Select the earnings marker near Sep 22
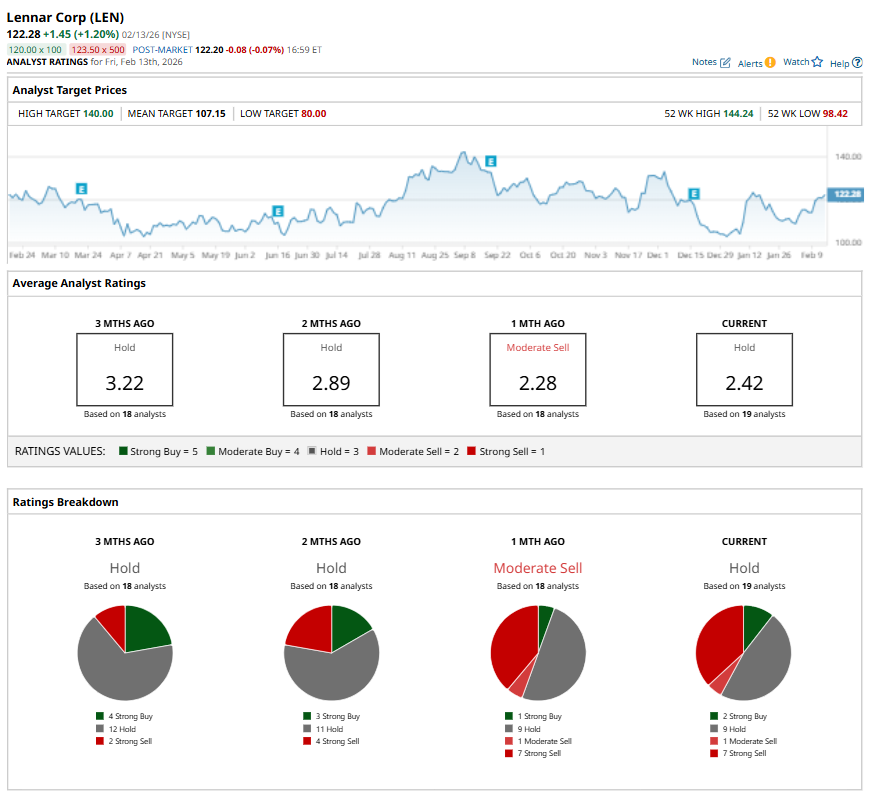 [x=490, y=161]
